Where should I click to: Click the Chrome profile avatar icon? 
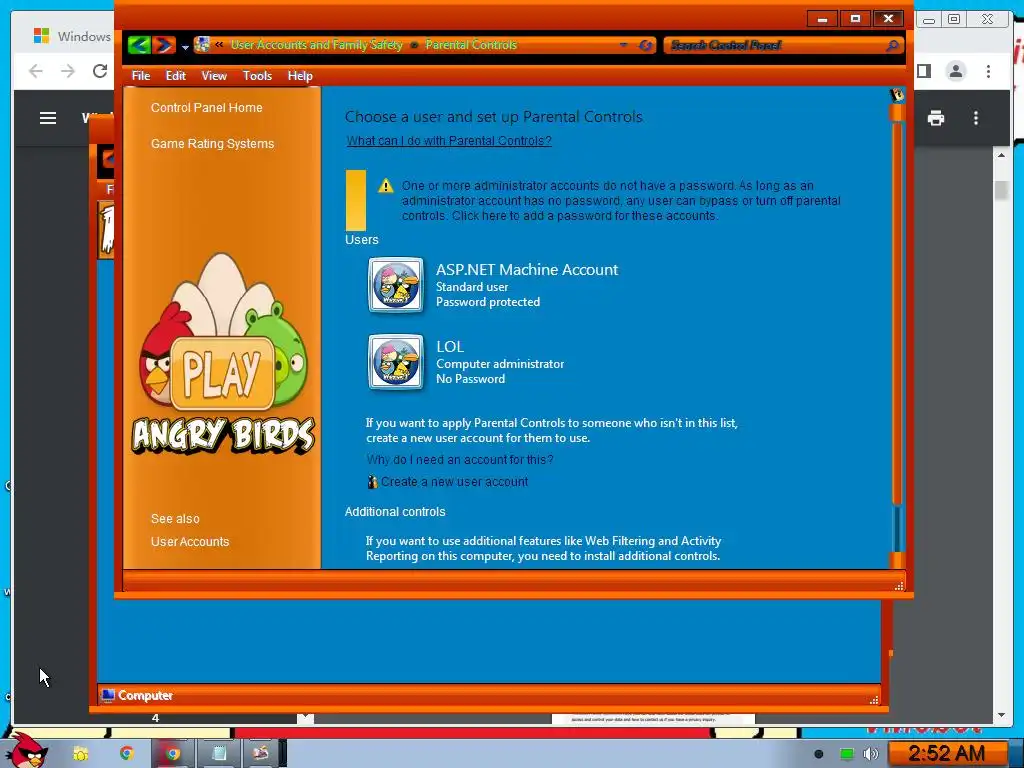pos(955,71)
